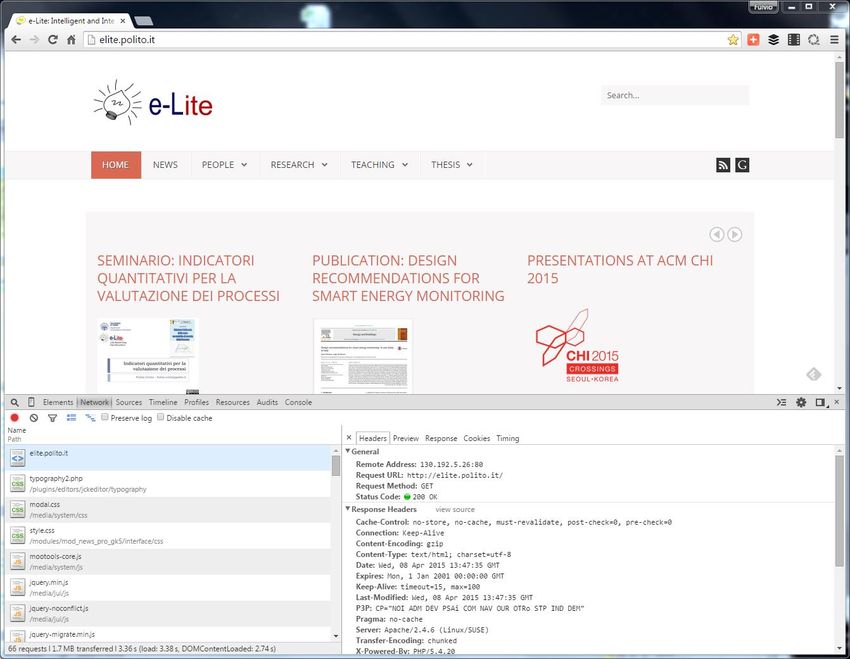Switch to the Console panel
850x659 pixels.
pos(298,402)
